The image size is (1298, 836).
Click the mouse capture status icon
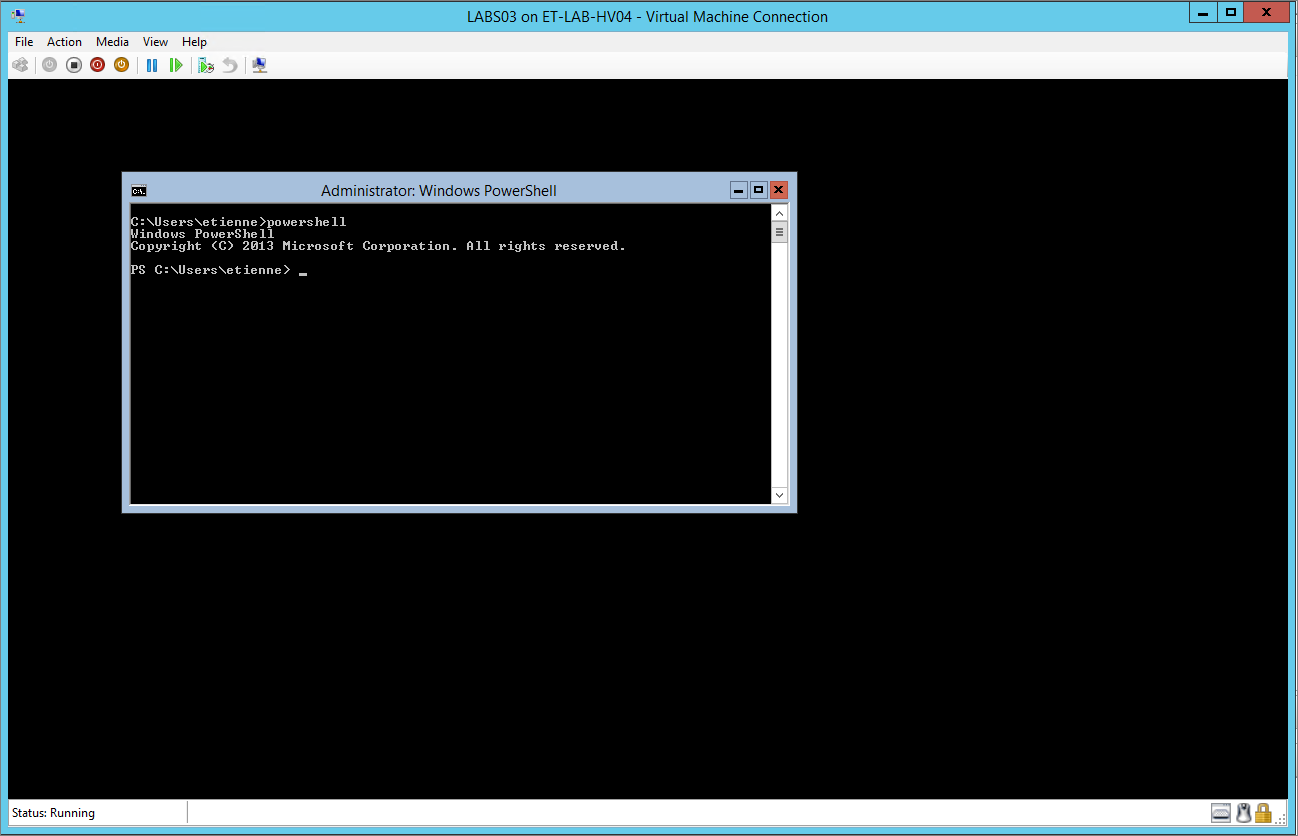point(1243,812)
